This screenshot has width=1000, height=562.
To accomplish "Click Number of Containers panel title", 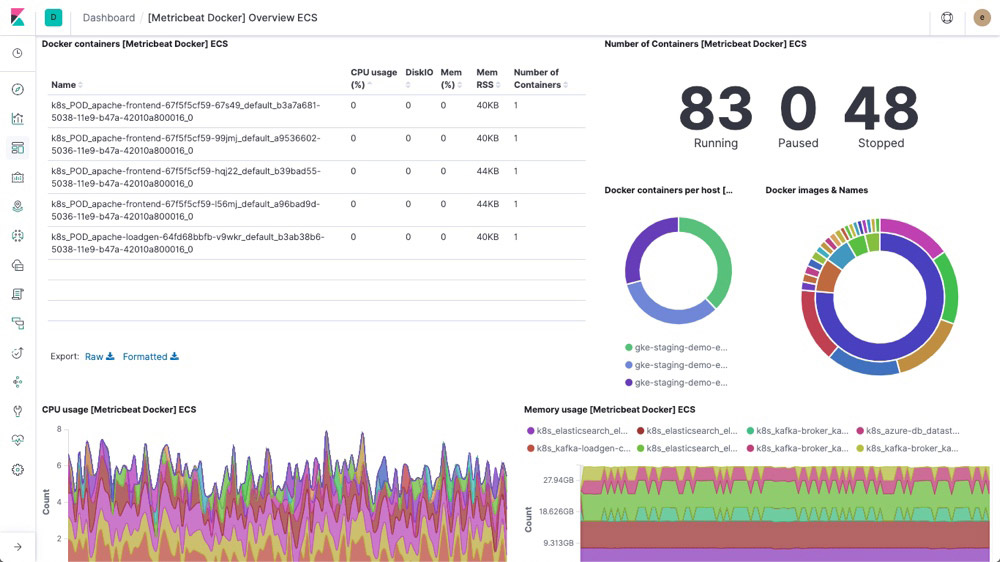I will [705, 44].
